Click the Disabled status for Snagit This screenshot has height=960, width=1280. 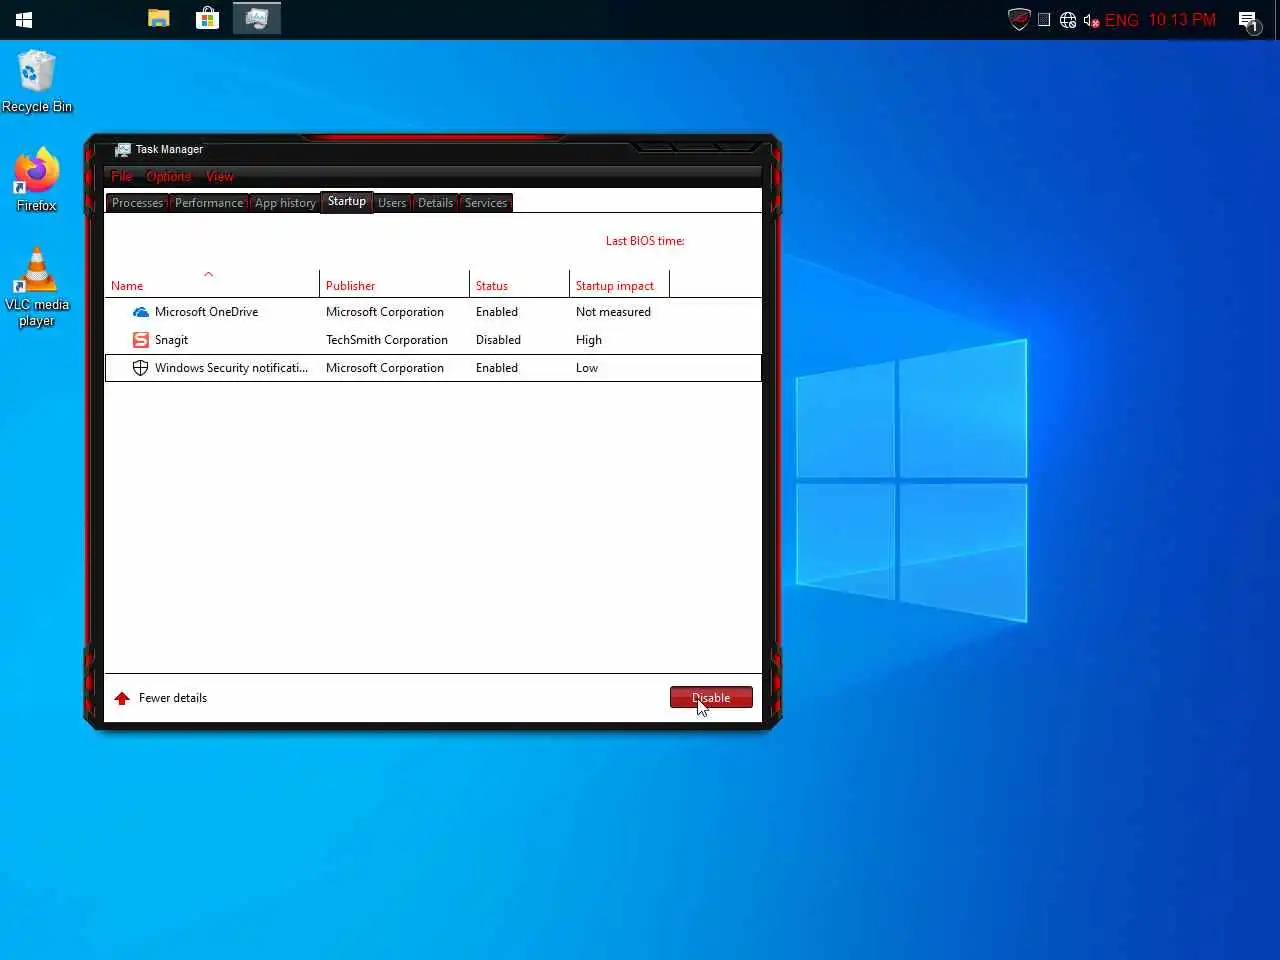(498, 340)
